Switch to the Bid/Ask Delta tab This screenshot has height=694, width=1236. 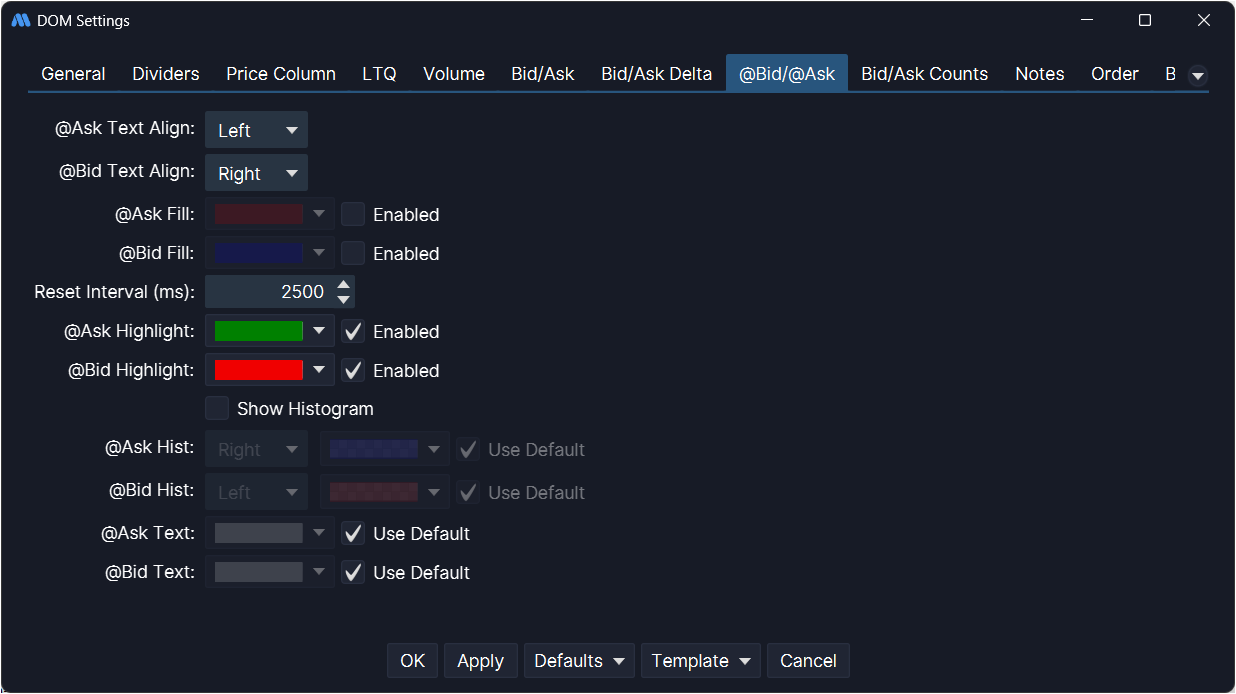(656, 74)
